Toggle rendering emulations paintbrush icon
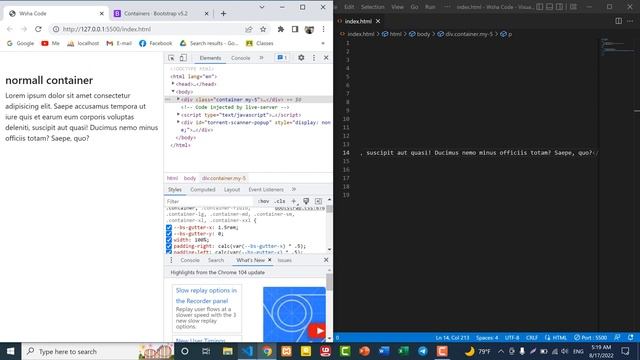The width and height of the screenshot is (640, 360). [306, 201]
